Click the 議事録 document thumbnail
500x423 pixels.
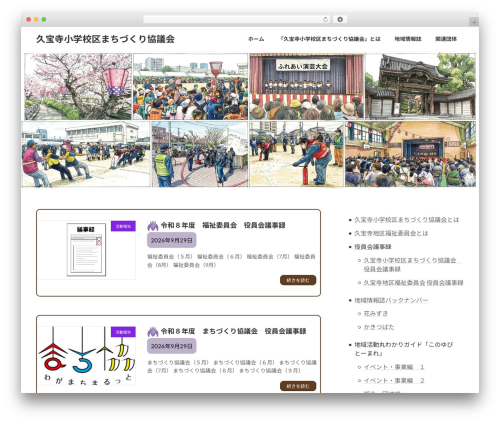click(x=87, y=250)
